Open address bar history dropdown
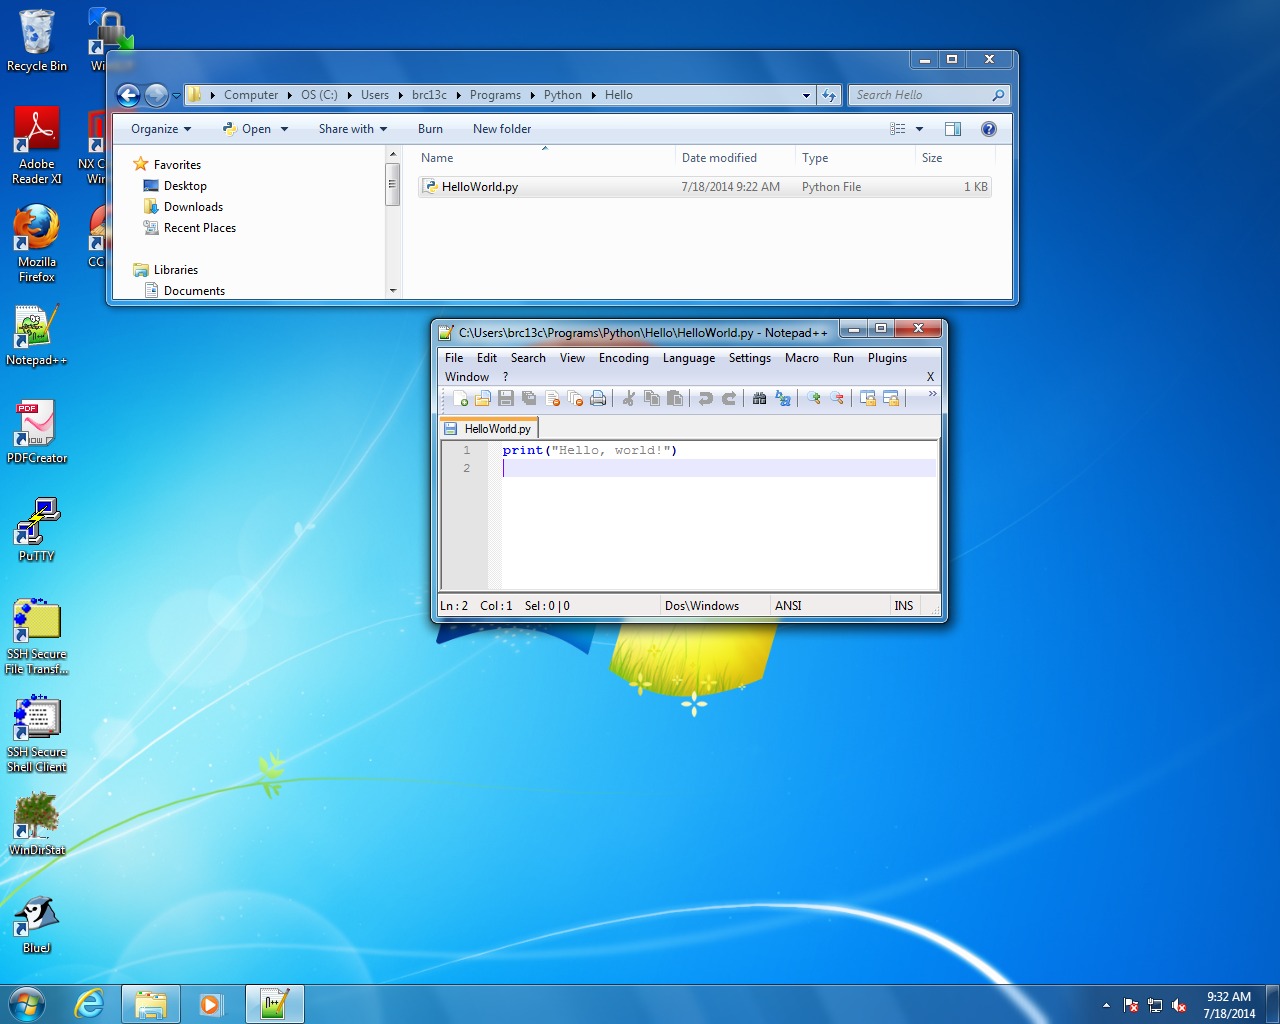The image size is (1280, 1024). point(806,96)
